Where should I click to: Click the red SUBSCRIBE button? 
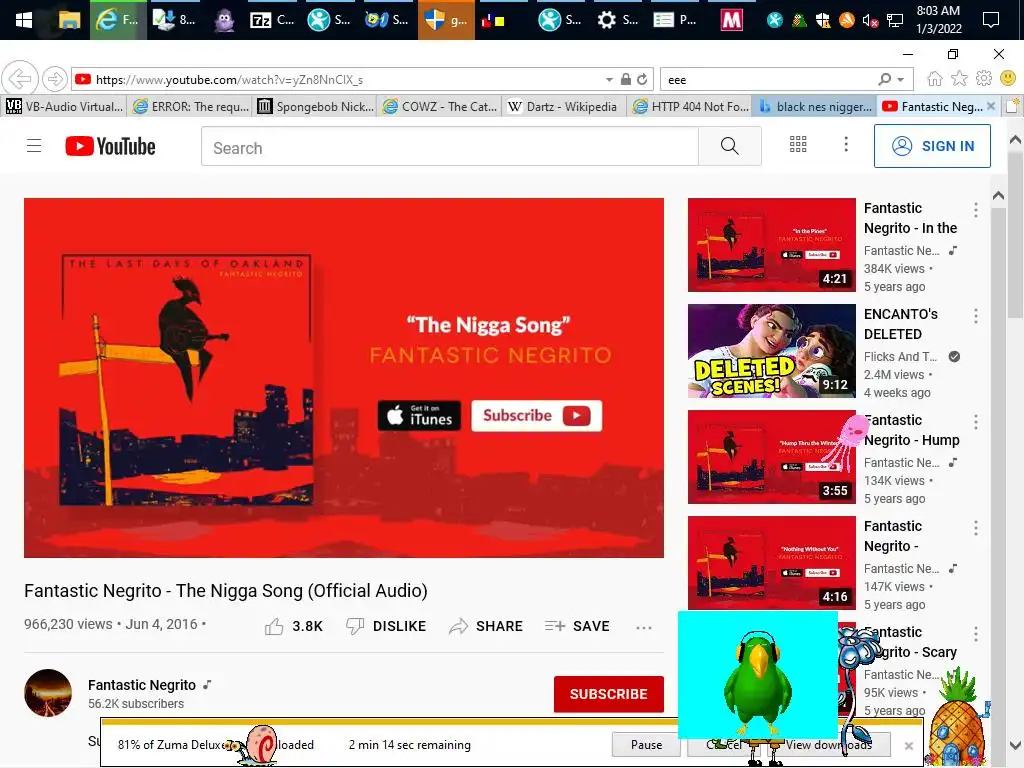pos(609,694)
